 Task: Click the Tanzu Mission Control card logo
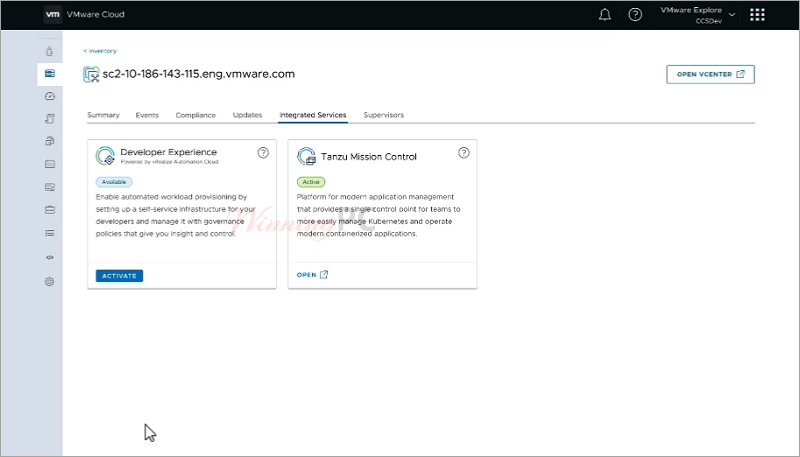point(307,156)
